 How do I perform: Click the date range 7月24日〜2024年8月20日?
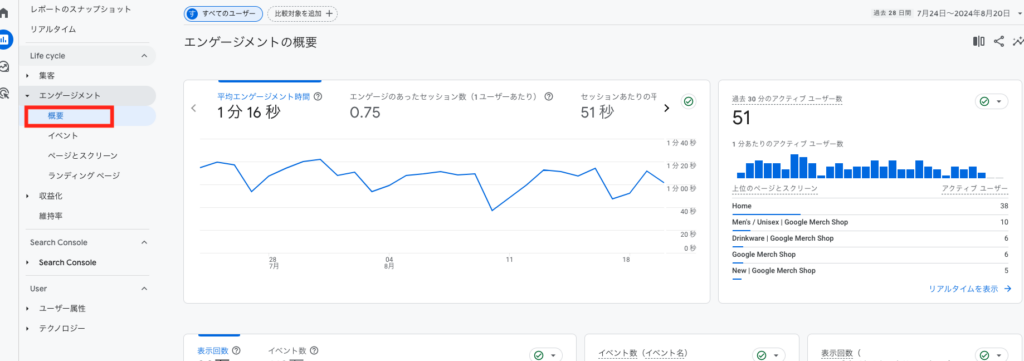point(963,13)
